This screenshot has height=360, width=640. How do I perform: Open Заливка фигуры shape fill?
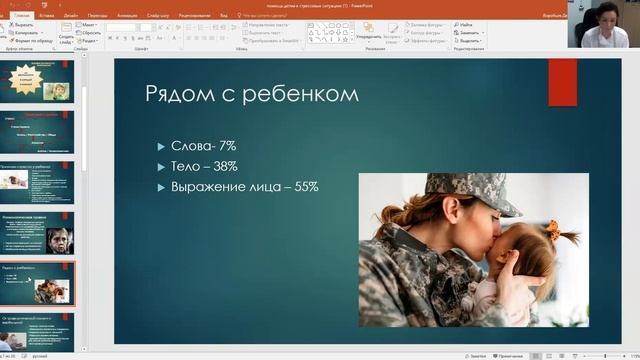click(425, 25)
